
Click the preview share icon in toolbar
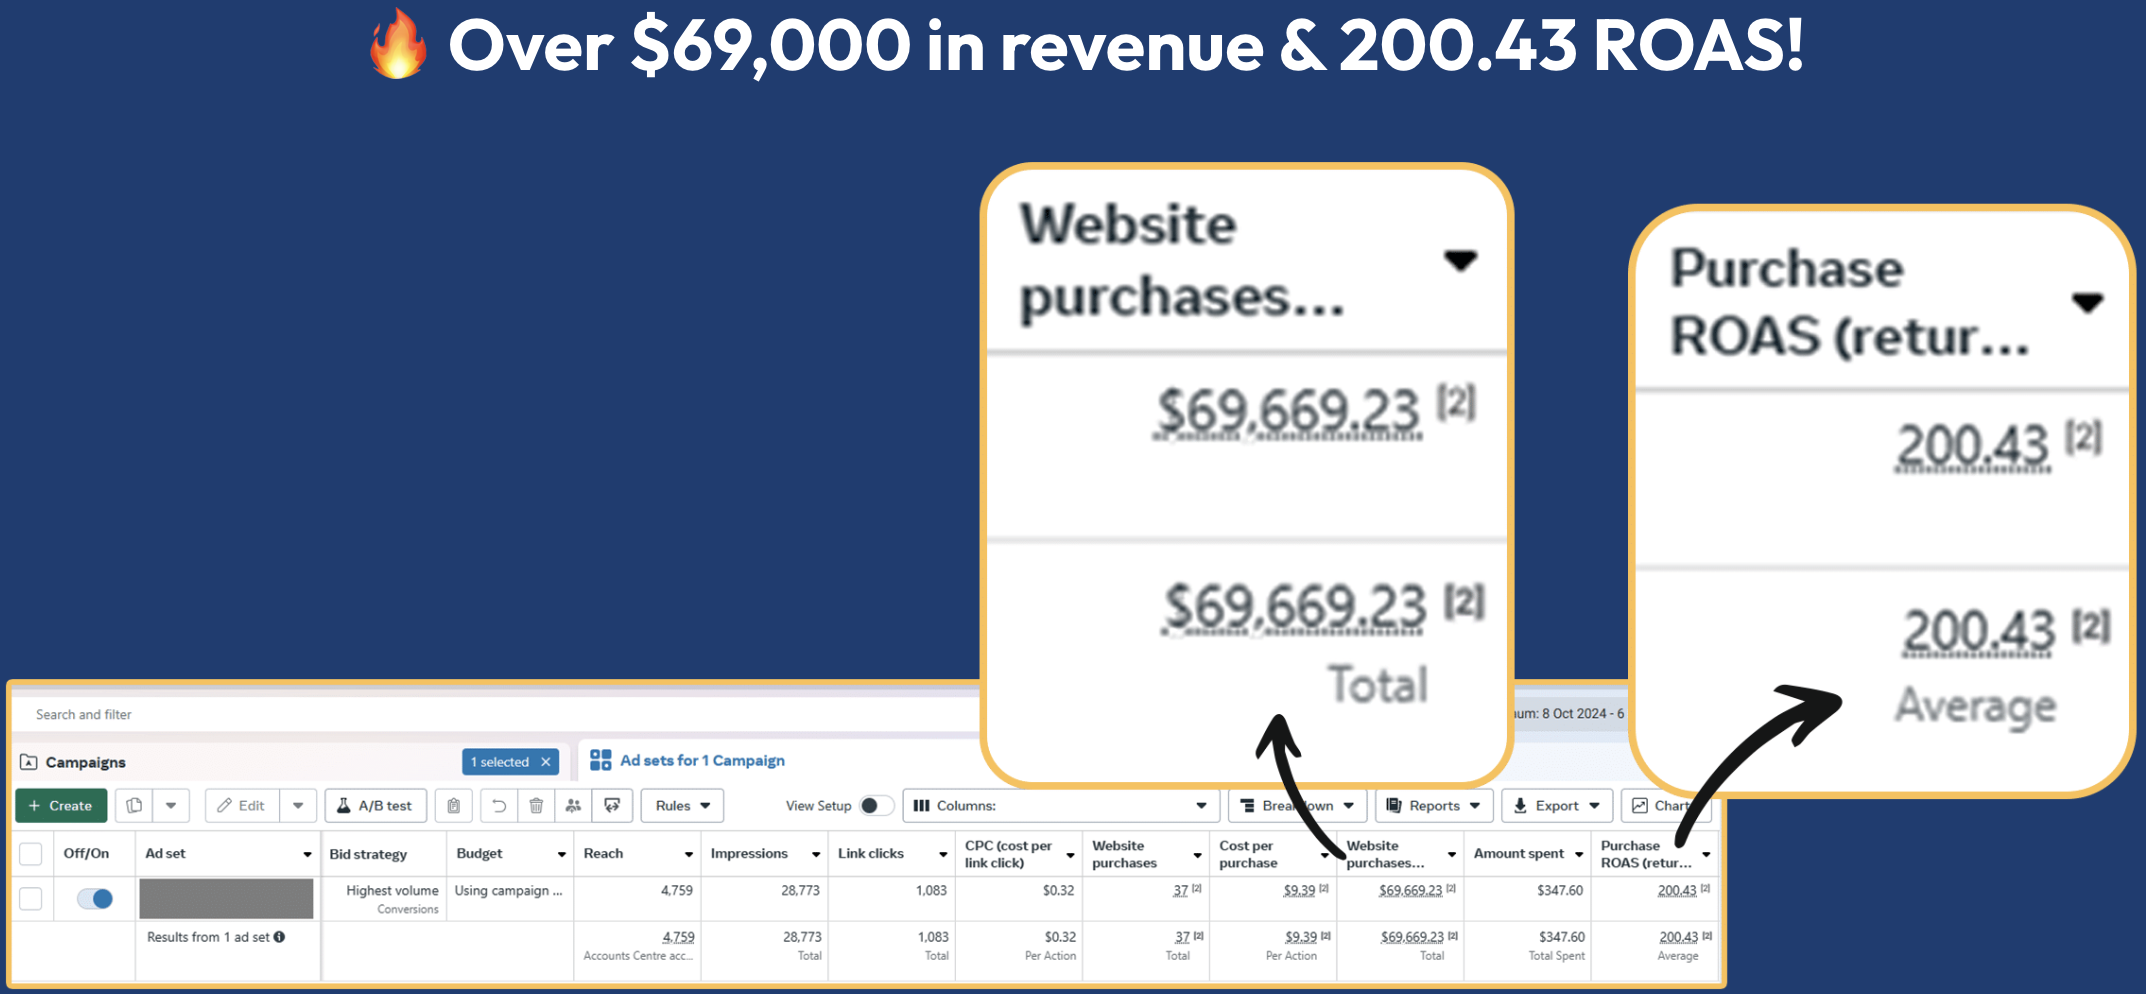point(612,806)
